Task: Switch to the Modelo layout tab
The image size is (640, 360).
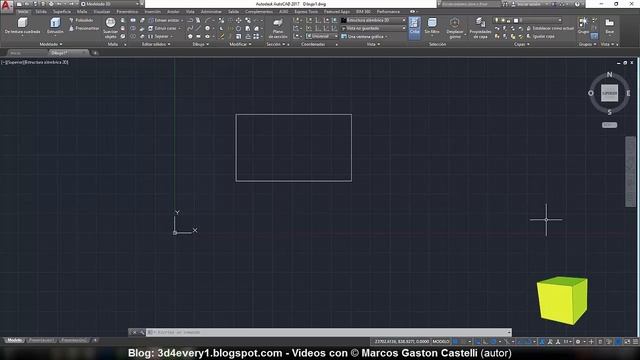Action: pos(15,340)
